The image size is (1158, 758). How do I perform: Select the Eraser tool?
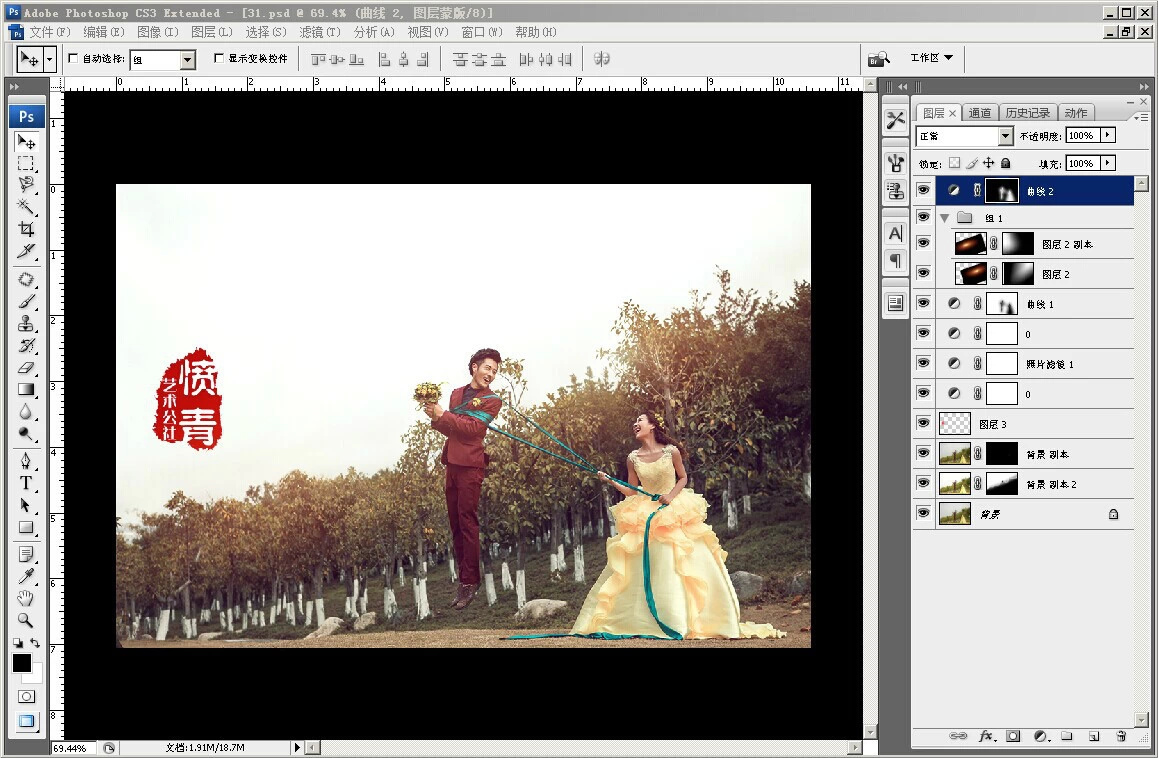[x=26, y=367]
